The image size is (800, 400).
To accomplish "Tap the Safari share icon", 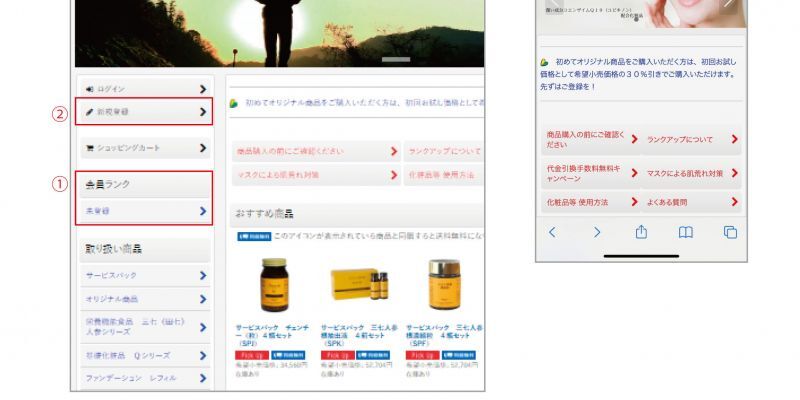I will pyautogui.click(x=641, y=232).
